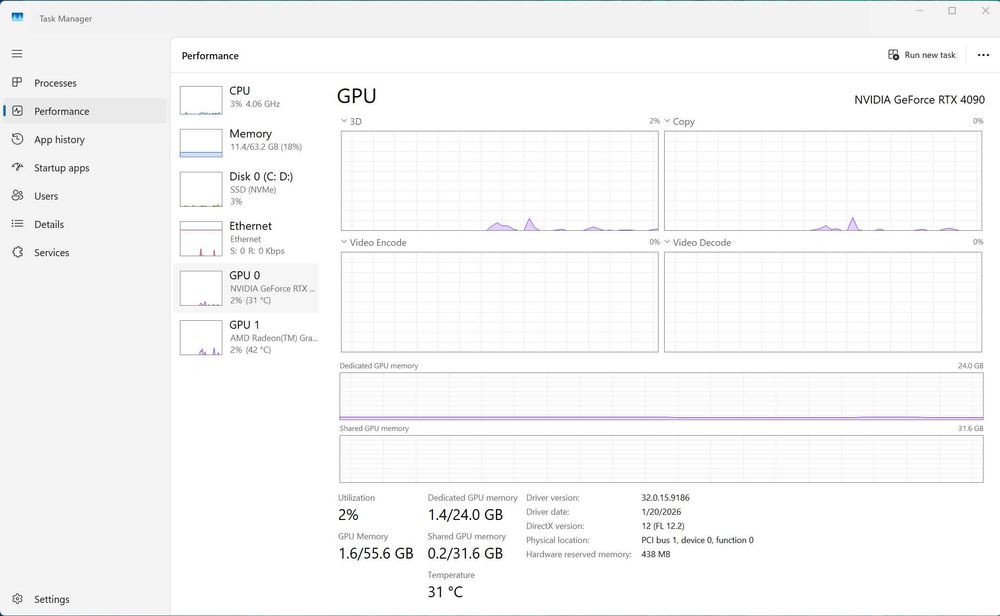Click the 438 MB hardware reserved memory value
Viewport: 1000px width, 616px height.
pos(656,554)
